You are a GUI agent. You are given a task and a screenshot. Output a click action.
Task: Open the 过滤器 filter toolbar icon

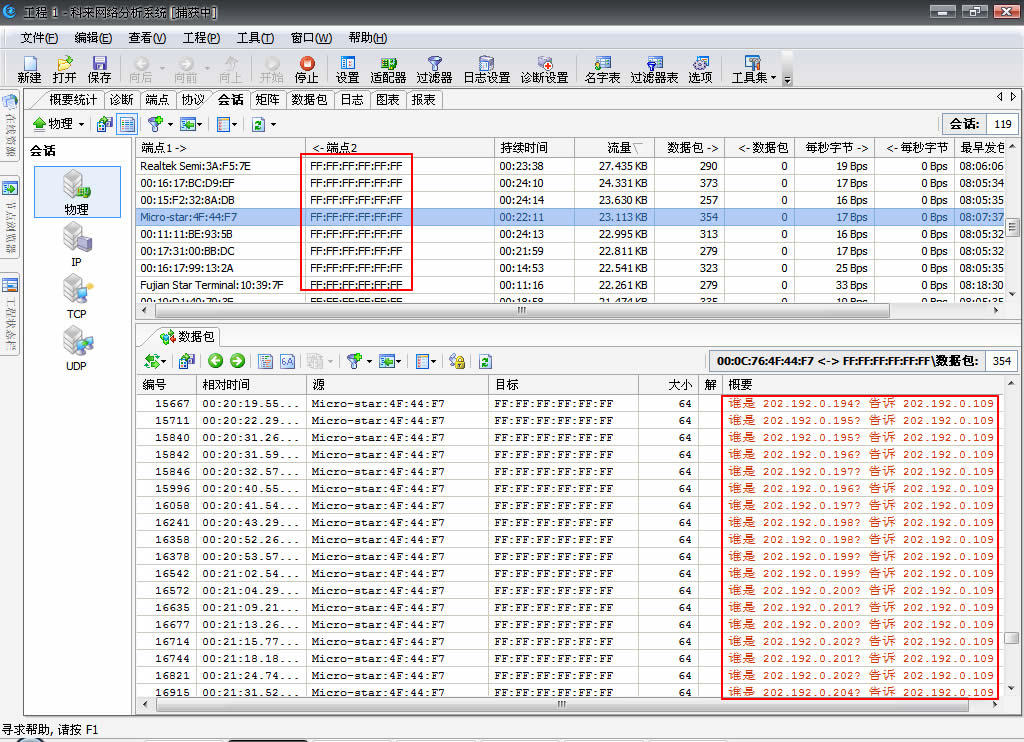point(434,69)
